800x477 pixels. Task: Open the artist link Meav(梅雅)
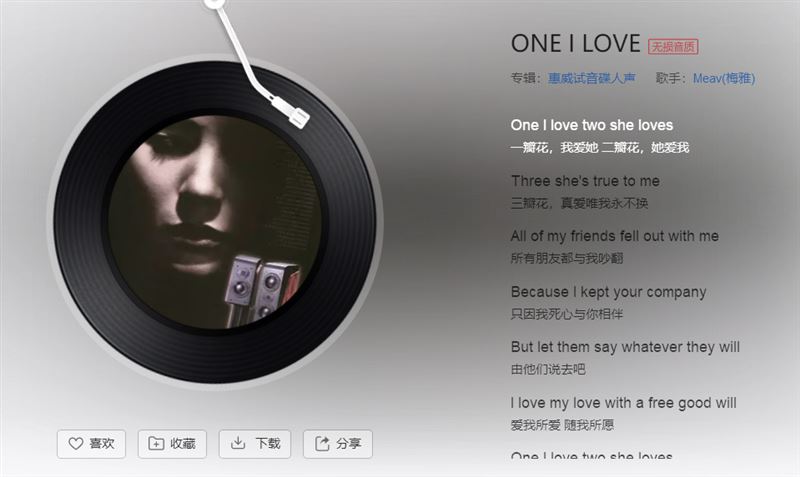(x=723, y=78)
